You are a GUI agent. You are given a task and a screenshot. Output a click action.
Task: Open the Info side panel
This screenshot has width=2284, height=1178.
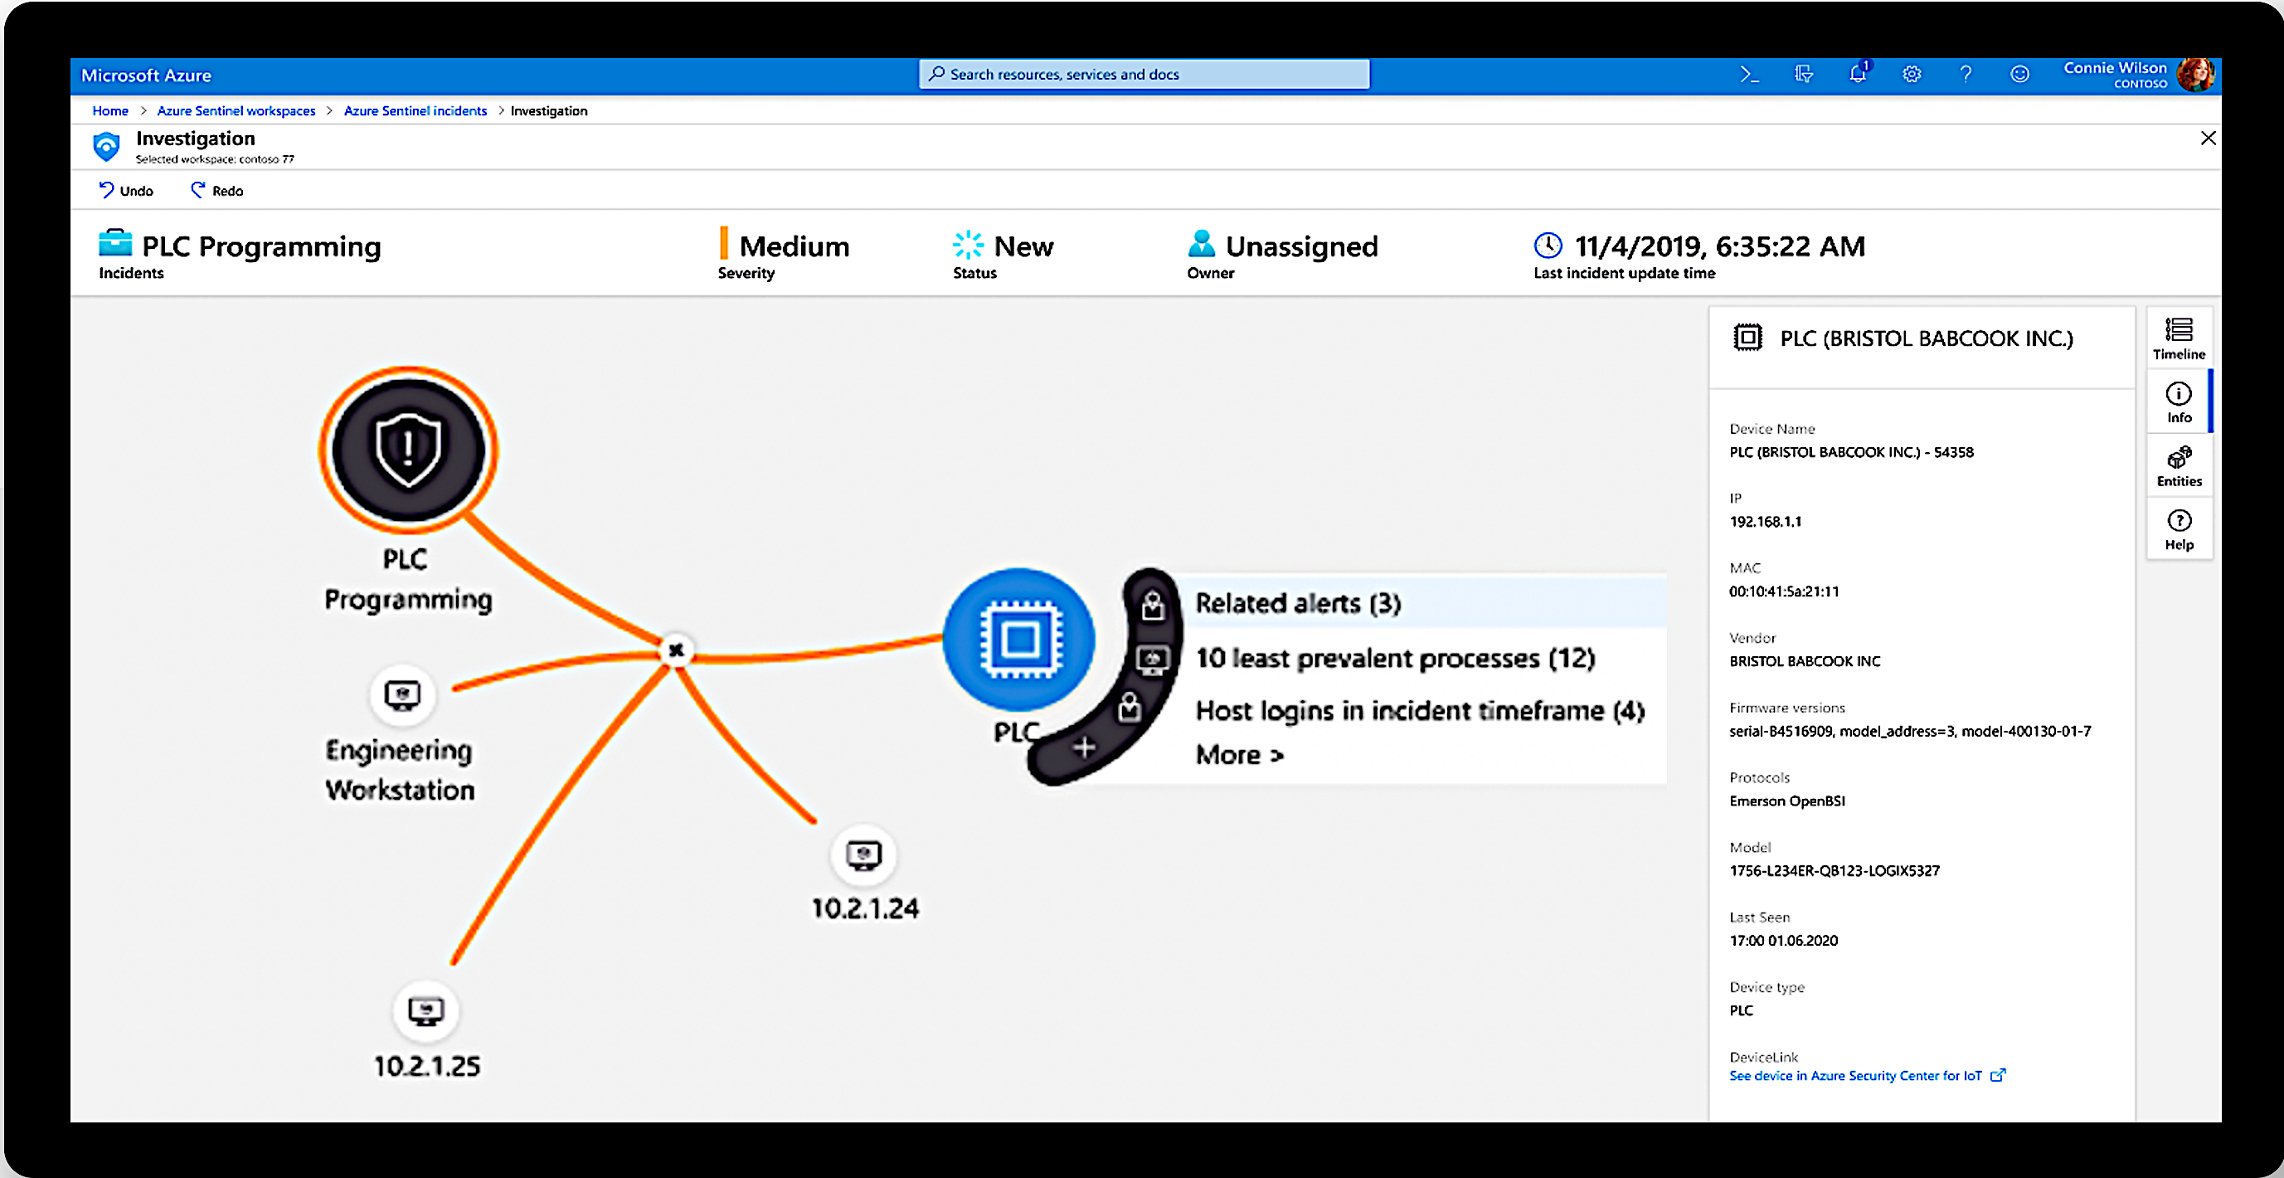pos(2179,403)
